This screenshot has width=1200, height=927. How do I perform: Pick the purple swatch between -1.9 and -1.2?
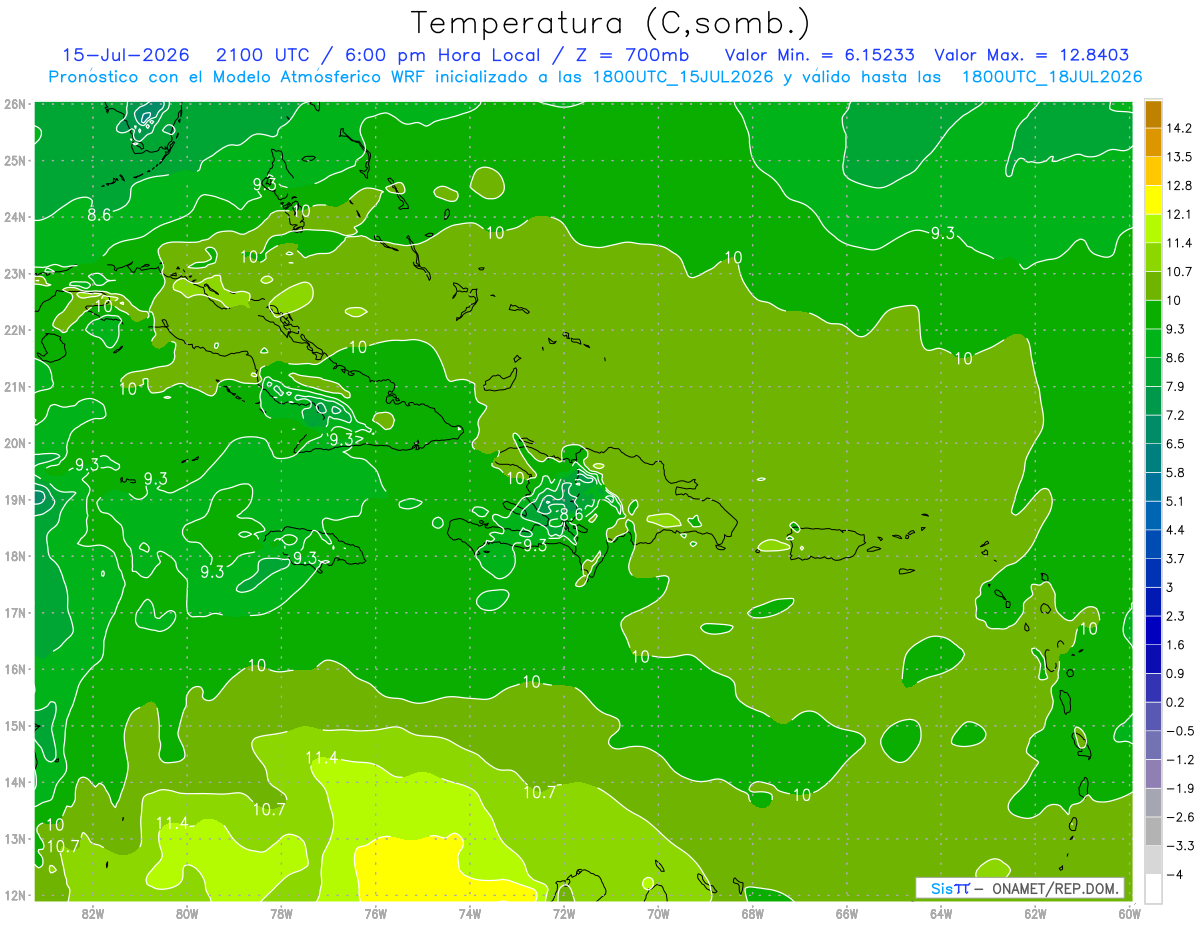pos(1153,773)
